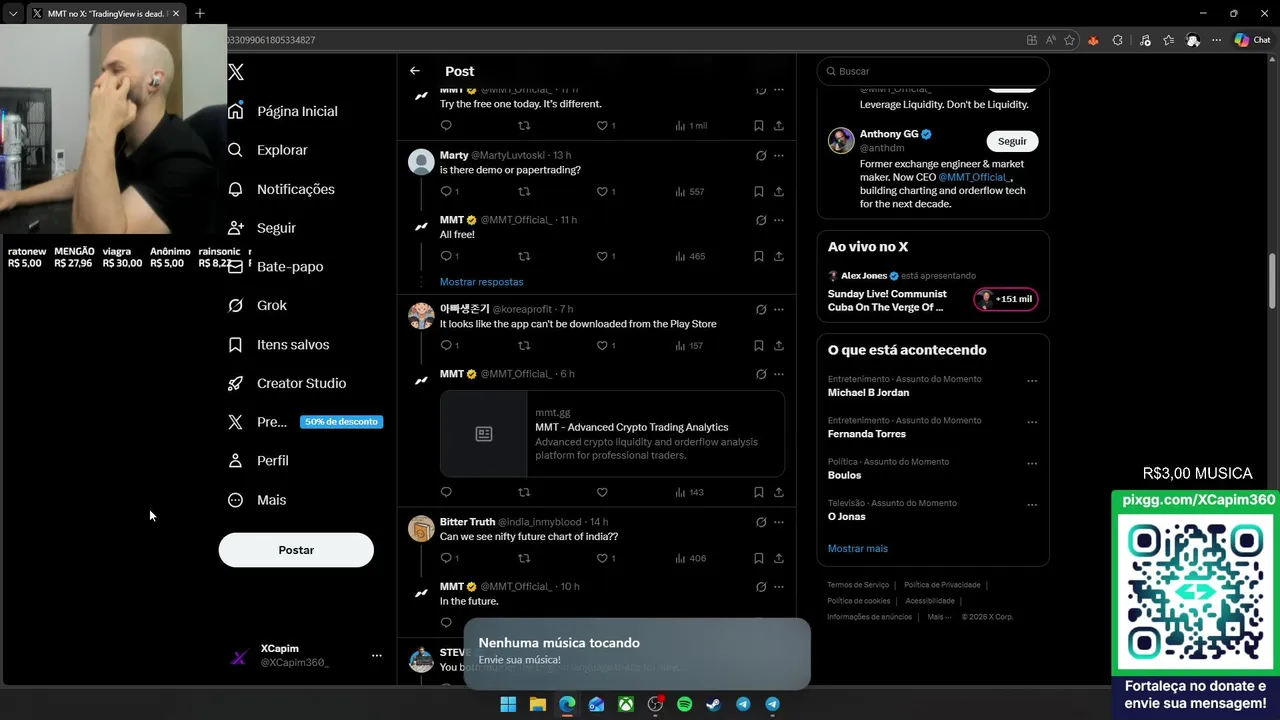Like the "All free!" reply
This screenshot has width=1280, height=720.
(x=602, y=256)
